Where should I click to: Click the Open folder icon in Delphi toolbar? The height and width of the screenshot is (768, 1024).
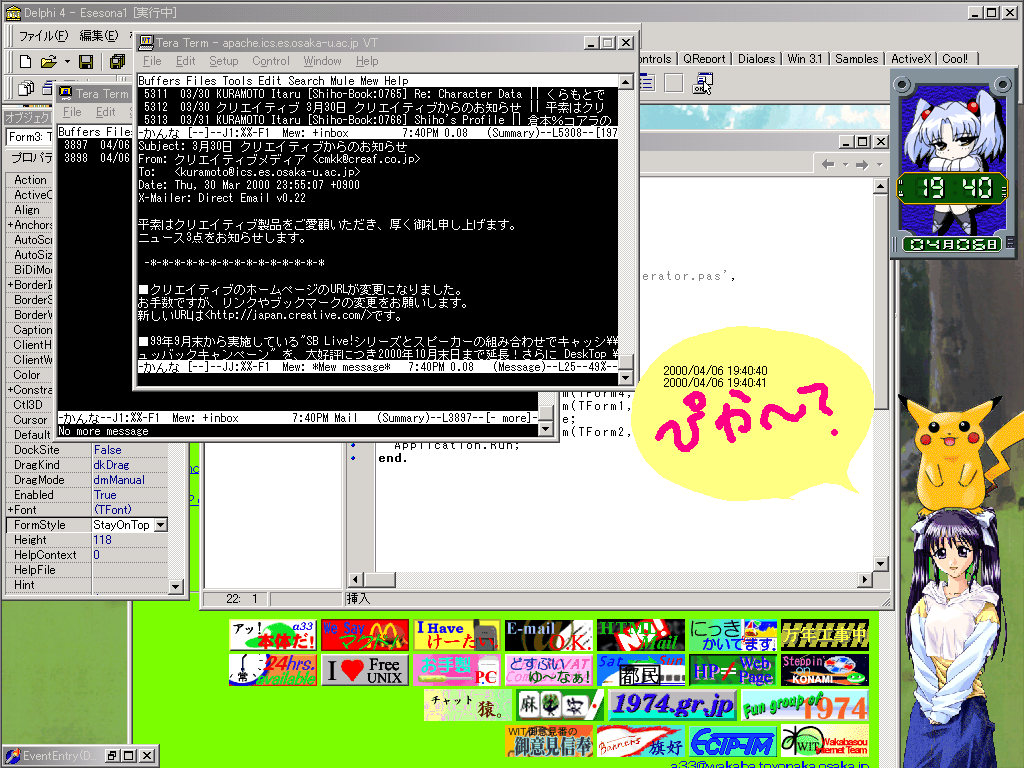(48, 62)
